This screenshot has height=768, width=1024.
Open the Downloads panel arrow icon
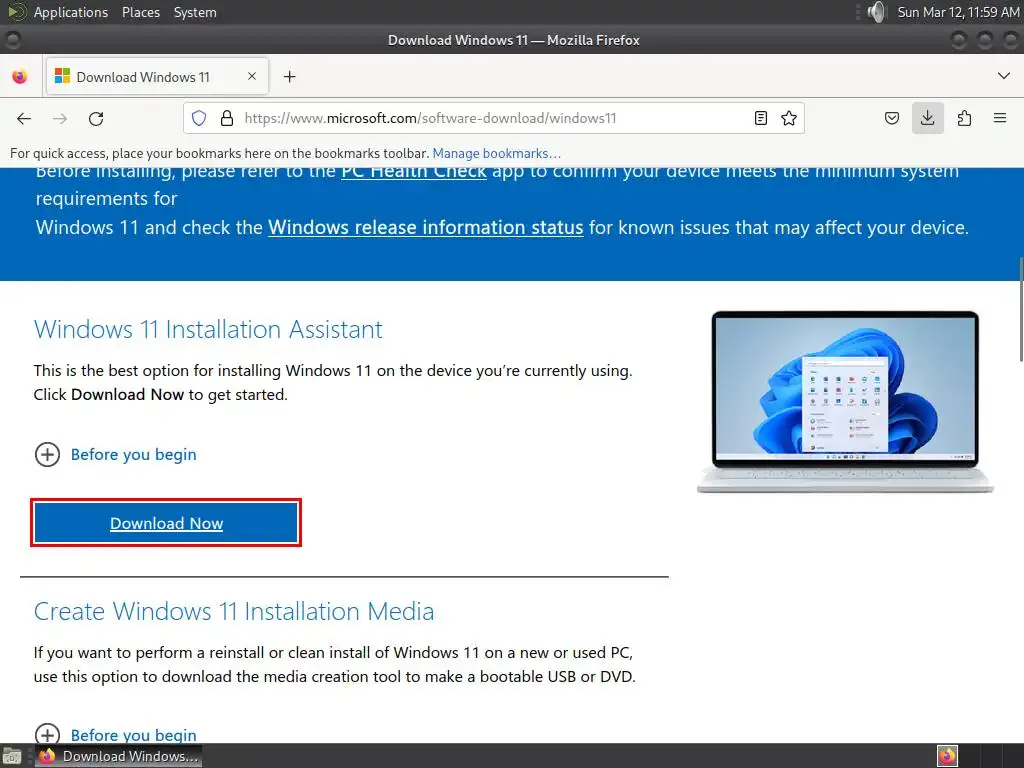point(927,118)
